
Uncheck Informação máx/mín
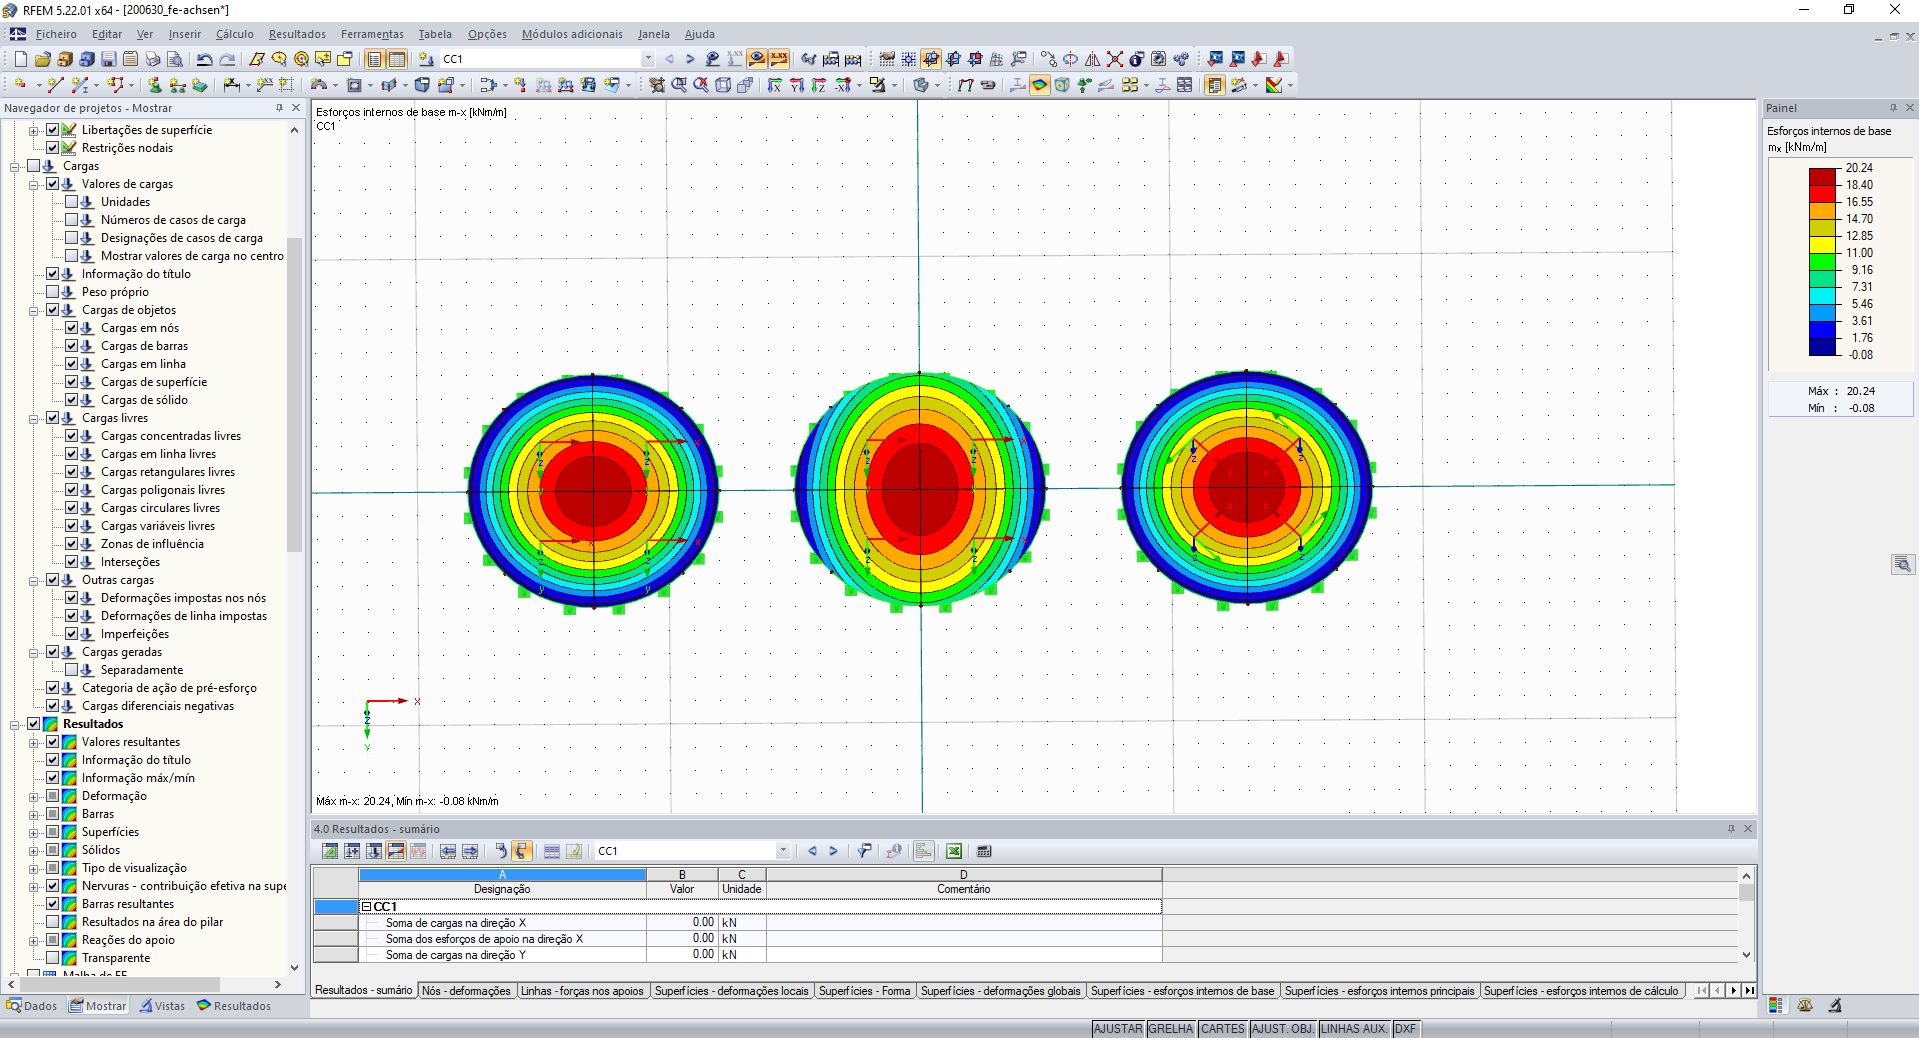(x=52, y=778)
